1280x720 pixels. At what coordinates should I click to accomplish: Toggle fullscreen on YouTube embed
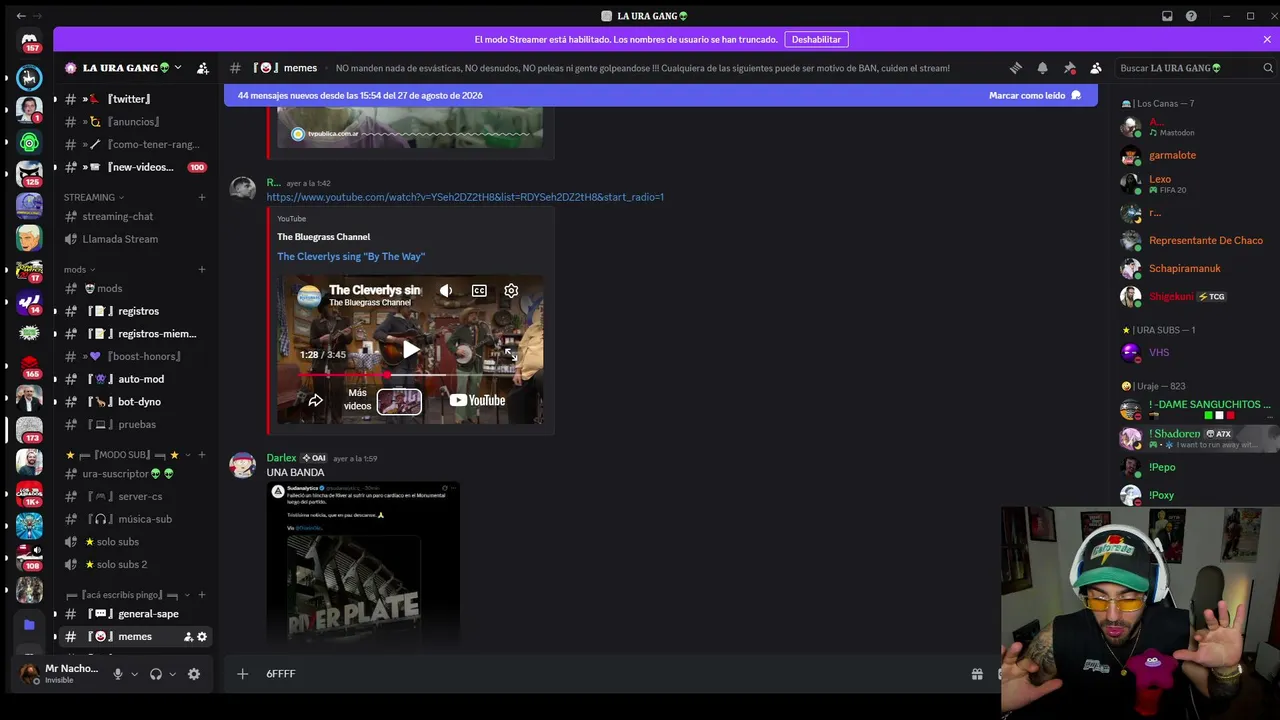(x=511, y=355)
